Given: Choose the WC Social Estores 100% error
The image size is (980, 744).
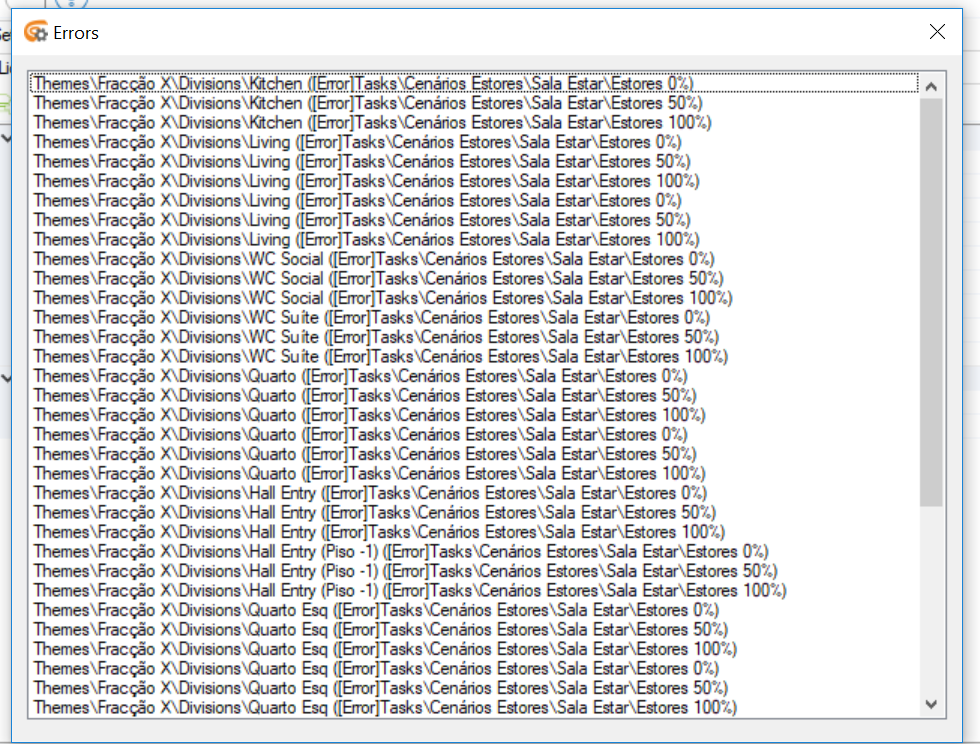Looking at the screenshot, I should click(382, 298).
